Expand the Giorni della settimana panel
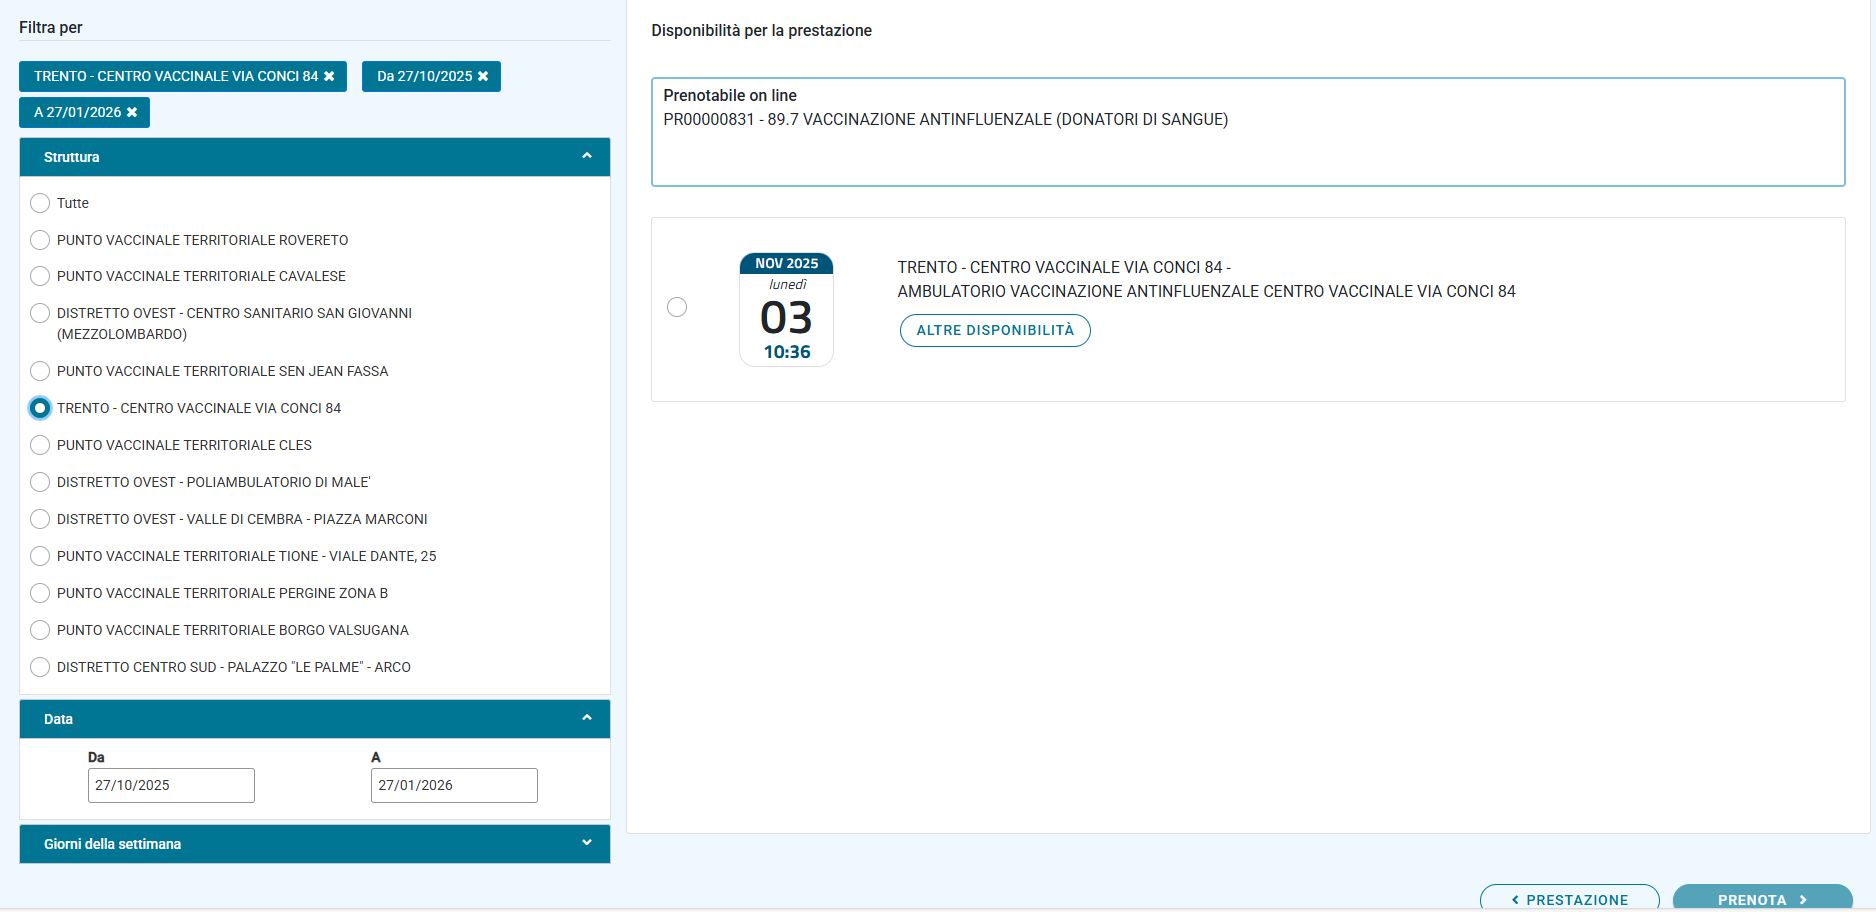Viewport: 1876px width, 912px height. pyautogui.click(x=586, y=844)
